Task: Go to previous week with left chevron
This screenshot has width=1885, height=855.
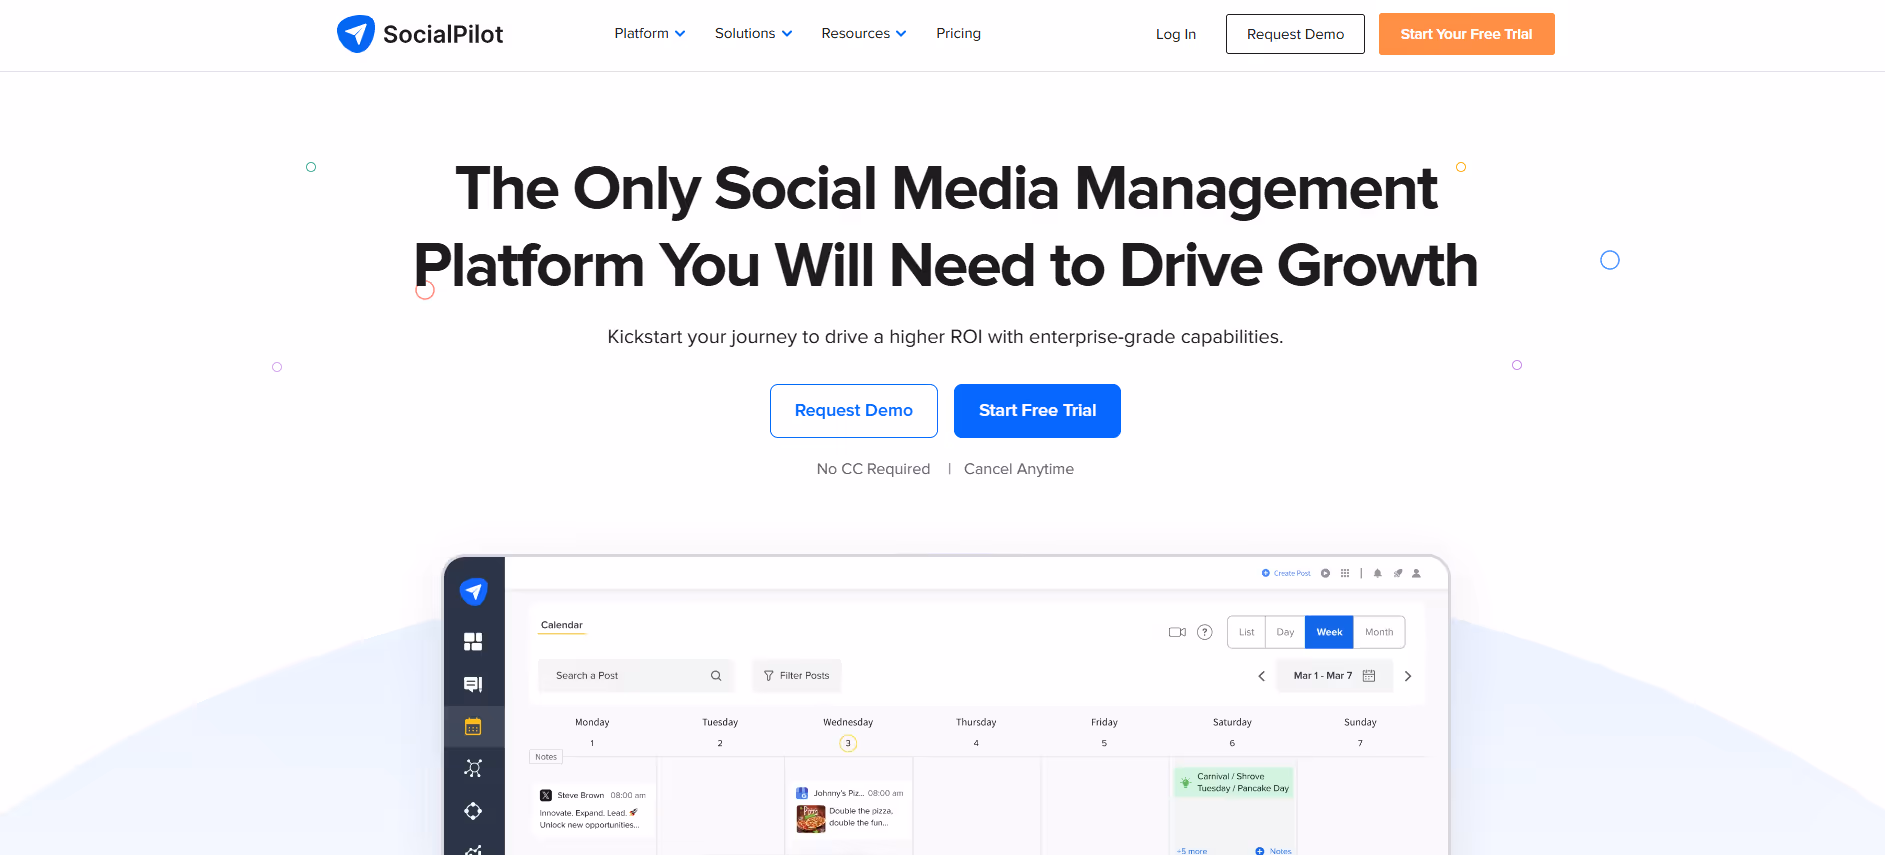Action: 1261,676
